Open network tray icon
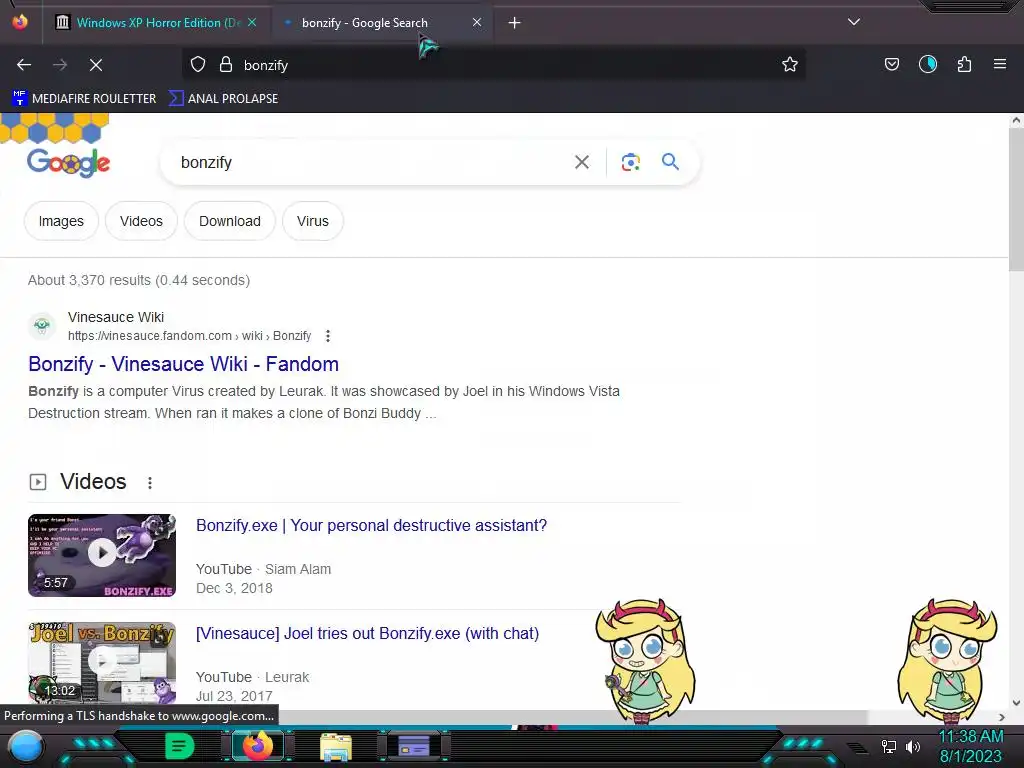The width and height of the screenshot is (1024, 768). (889, 746)
